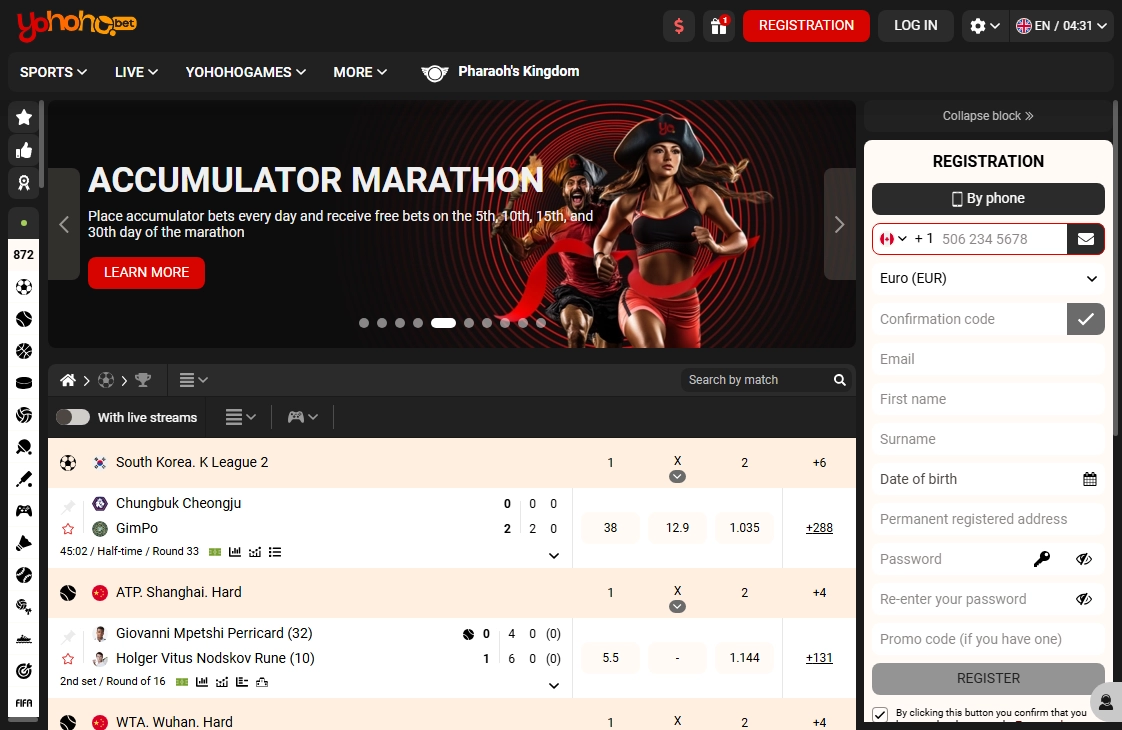Open the YOHOHOGAMES dropdown menu
The width and height of the screenshot is (1122, 730).
pyautogui.click(x=245, y=72)
